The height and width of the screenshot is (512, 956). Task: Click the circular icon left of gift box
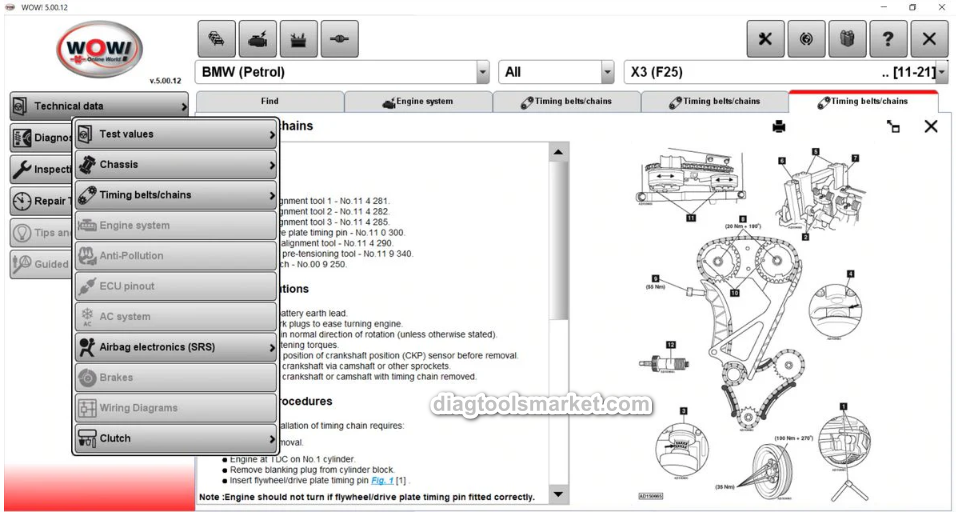(x=807, y=39)
